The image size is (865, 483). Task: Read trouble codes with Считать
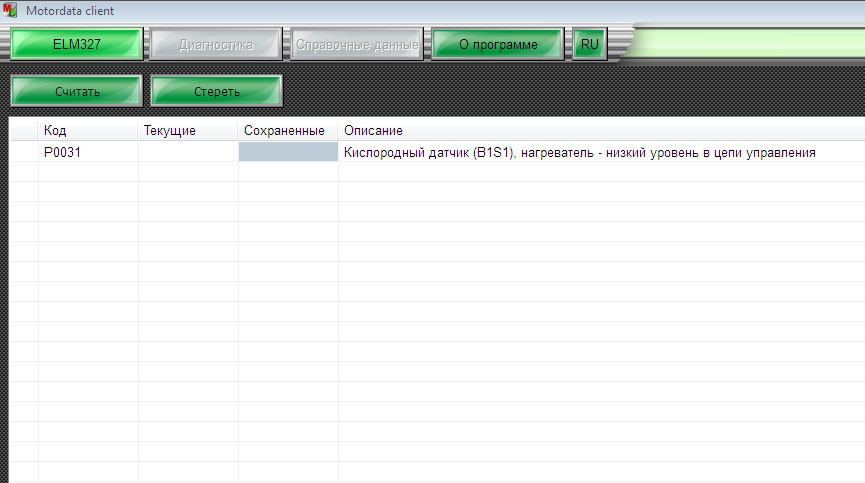click(x=77, y=91)
